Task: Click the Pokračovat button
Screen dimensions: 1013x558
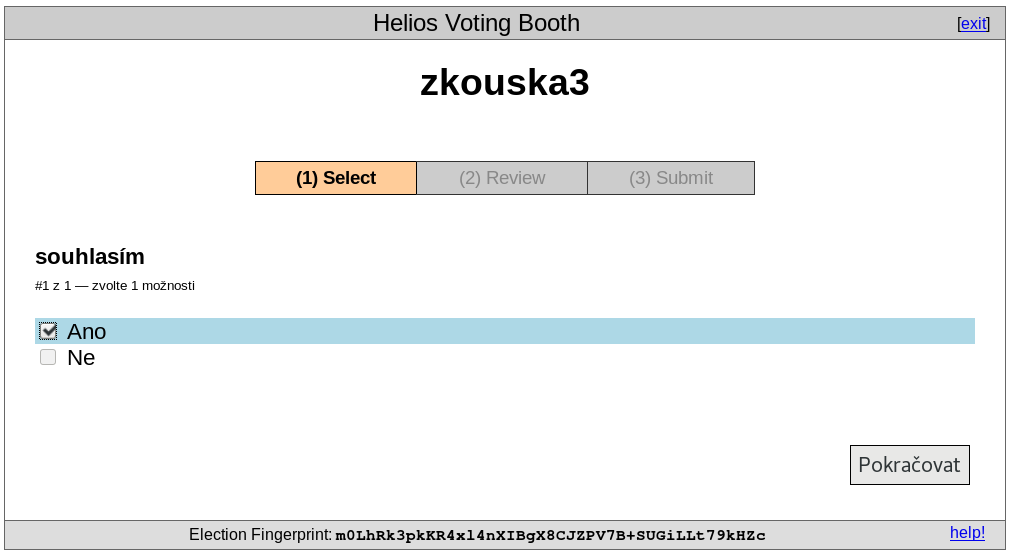Action: (x=910, y=465)
